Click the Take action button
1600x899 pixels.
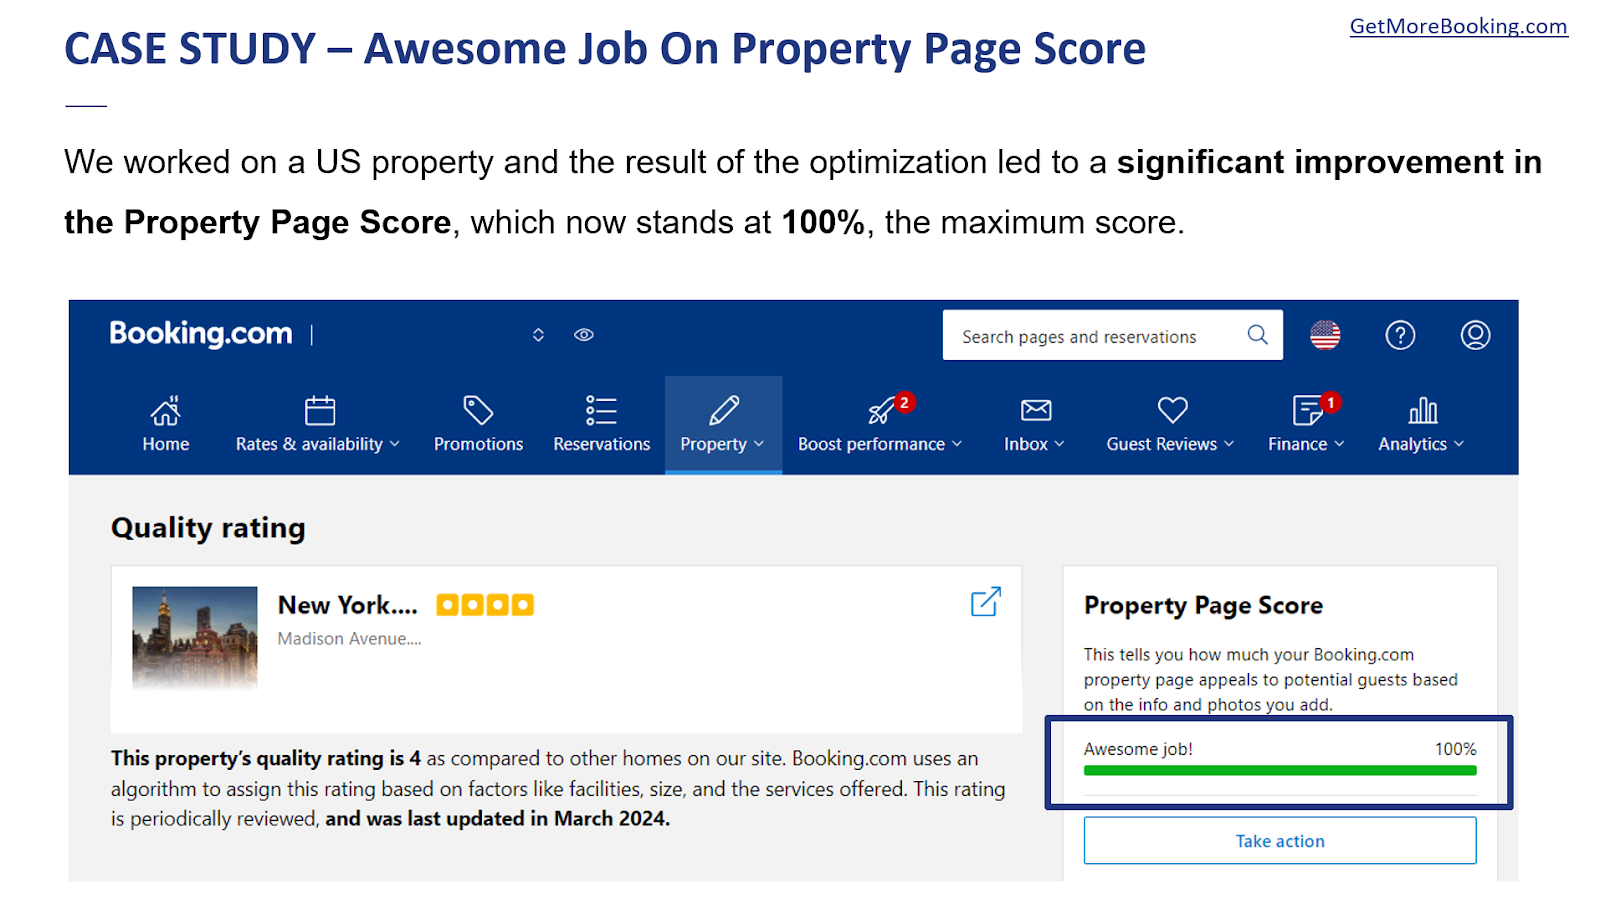[1280, 841]
